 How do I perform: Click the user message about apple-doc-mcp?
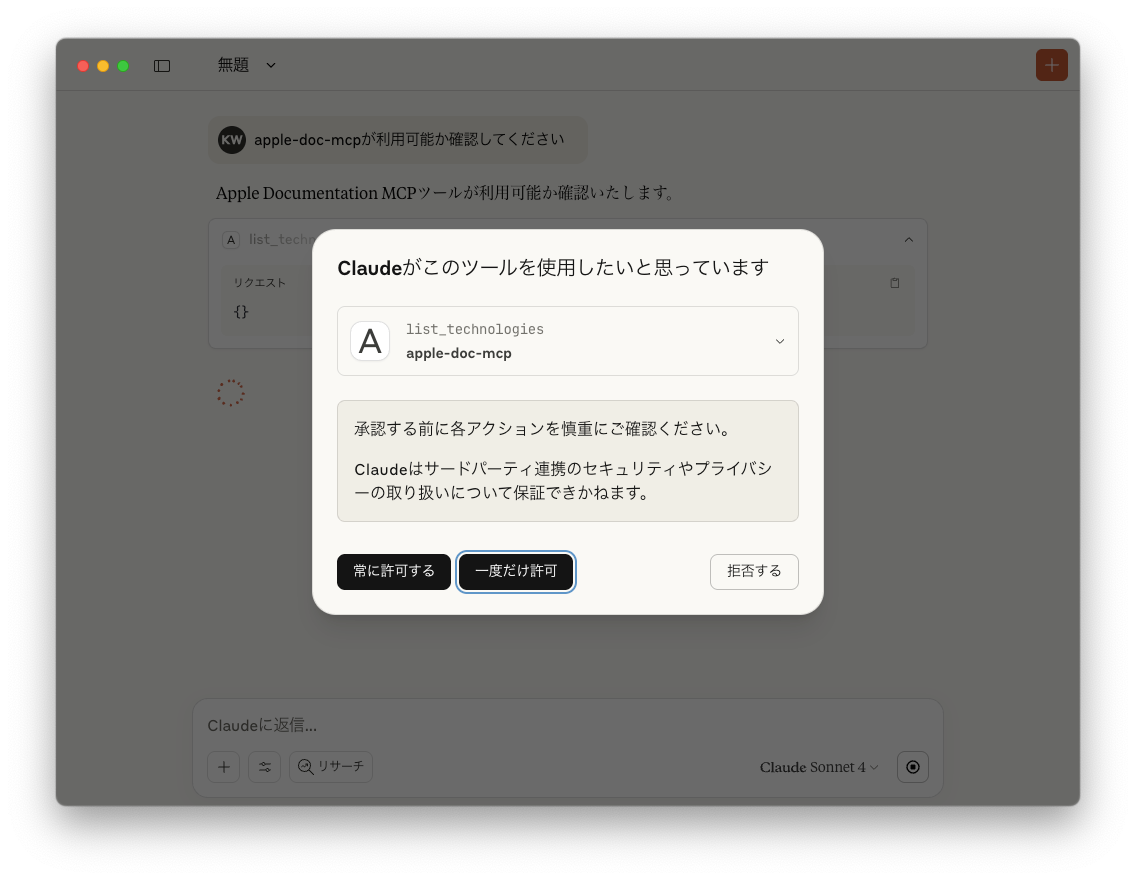tap(398, 140)
